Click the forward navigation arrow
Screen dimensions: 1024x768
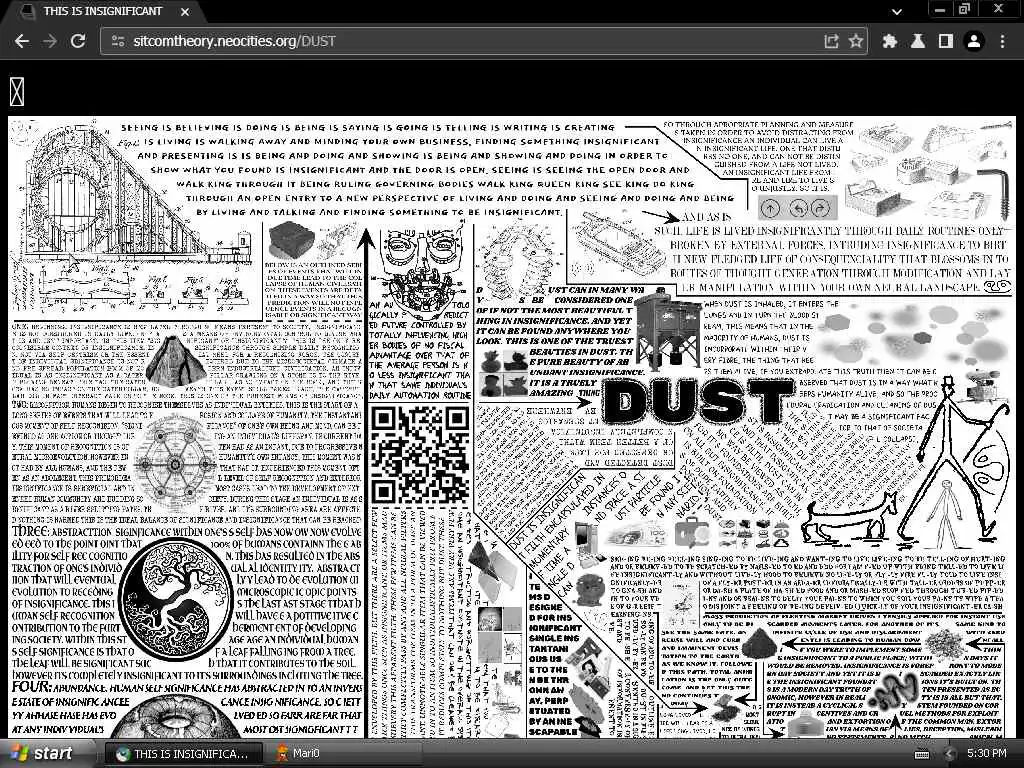coord(50,41)
